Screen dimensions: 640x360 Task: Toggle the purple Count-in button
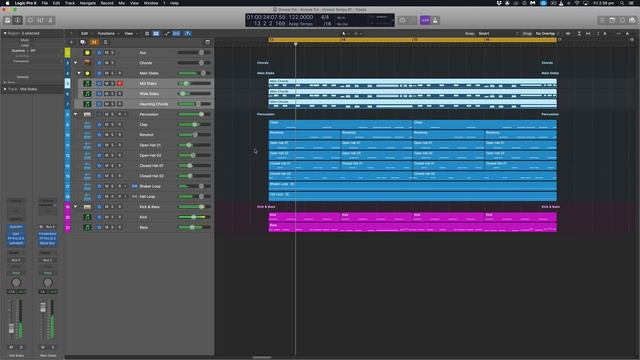click(x=425, y=20)
